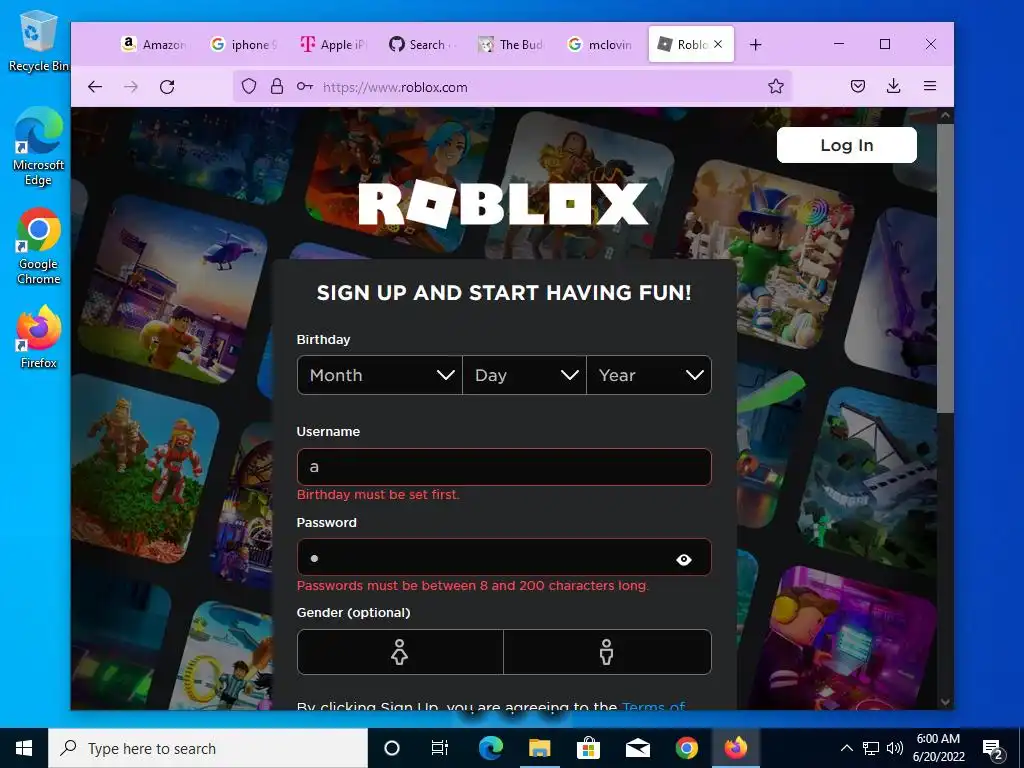Open the notification center icon
Viewport: 1024px width, 768px height.
pos(993,749)
